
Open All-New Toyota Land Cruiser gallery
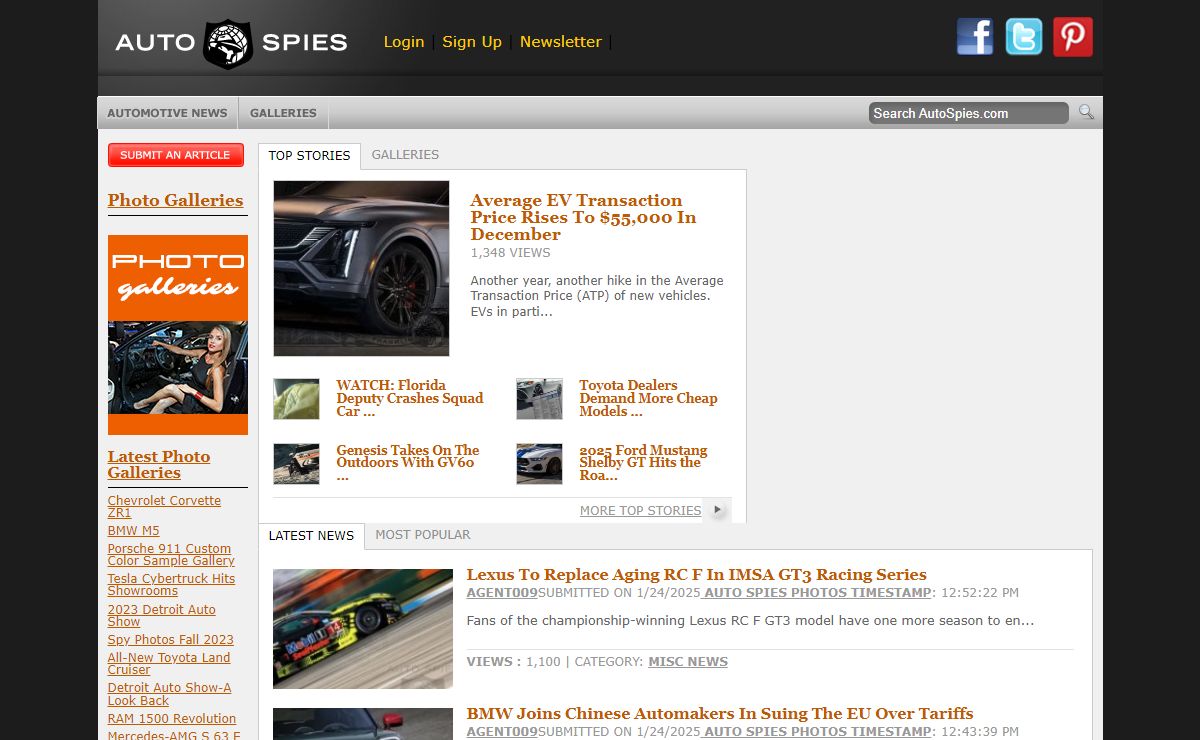pyautogui.click(x=169, y=664)
